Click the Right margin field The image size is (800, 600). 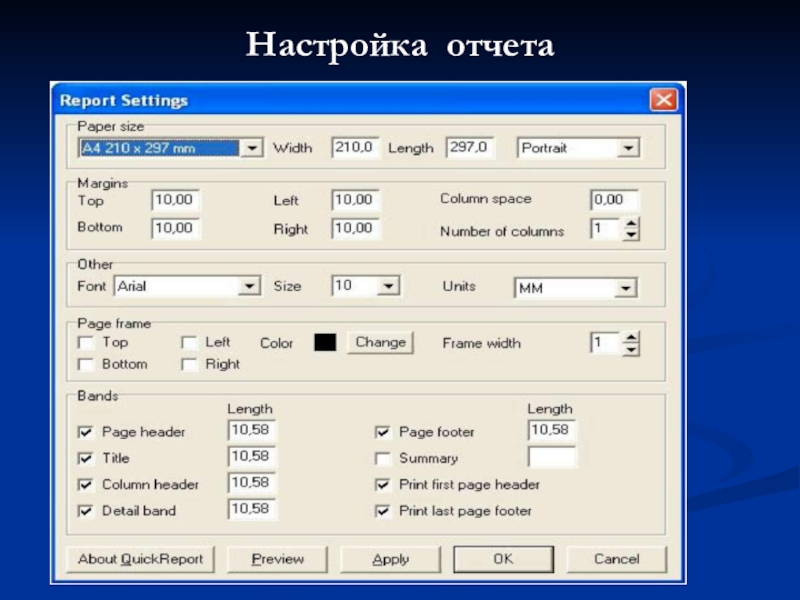[x=355, y=228]
